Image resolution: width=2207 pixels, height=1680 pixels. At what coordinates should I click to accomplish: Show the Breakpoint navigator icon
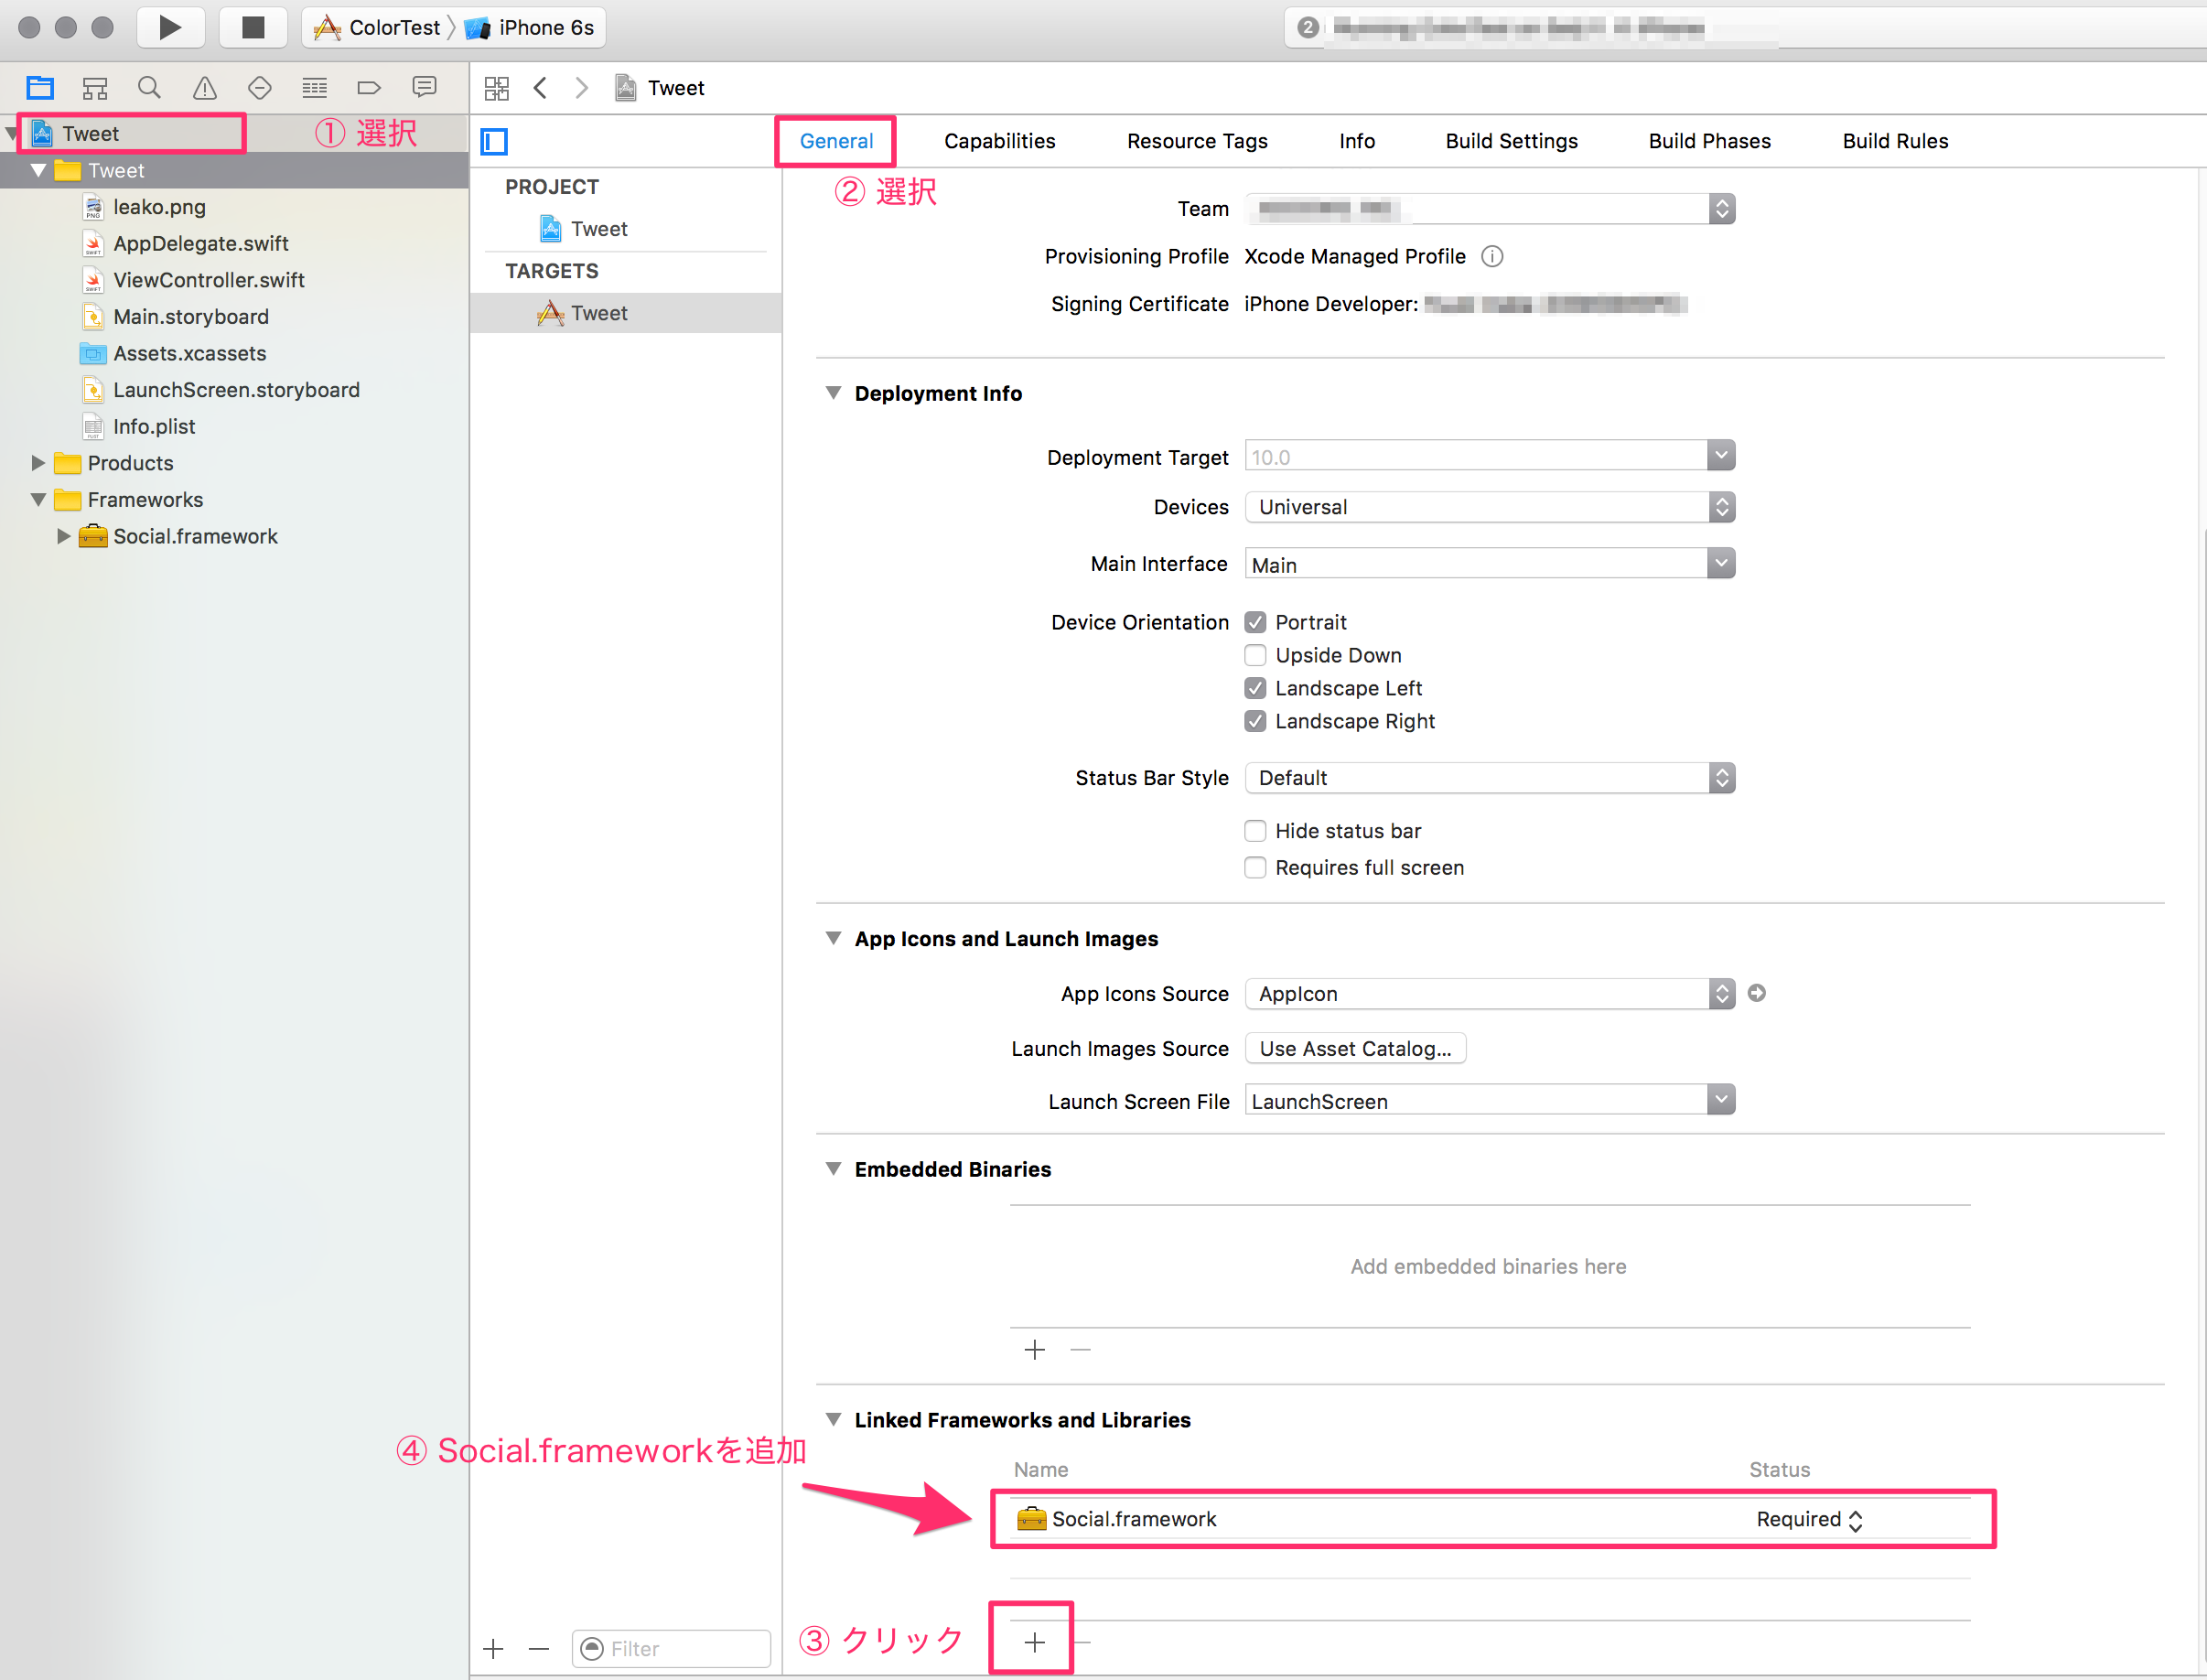369,88
